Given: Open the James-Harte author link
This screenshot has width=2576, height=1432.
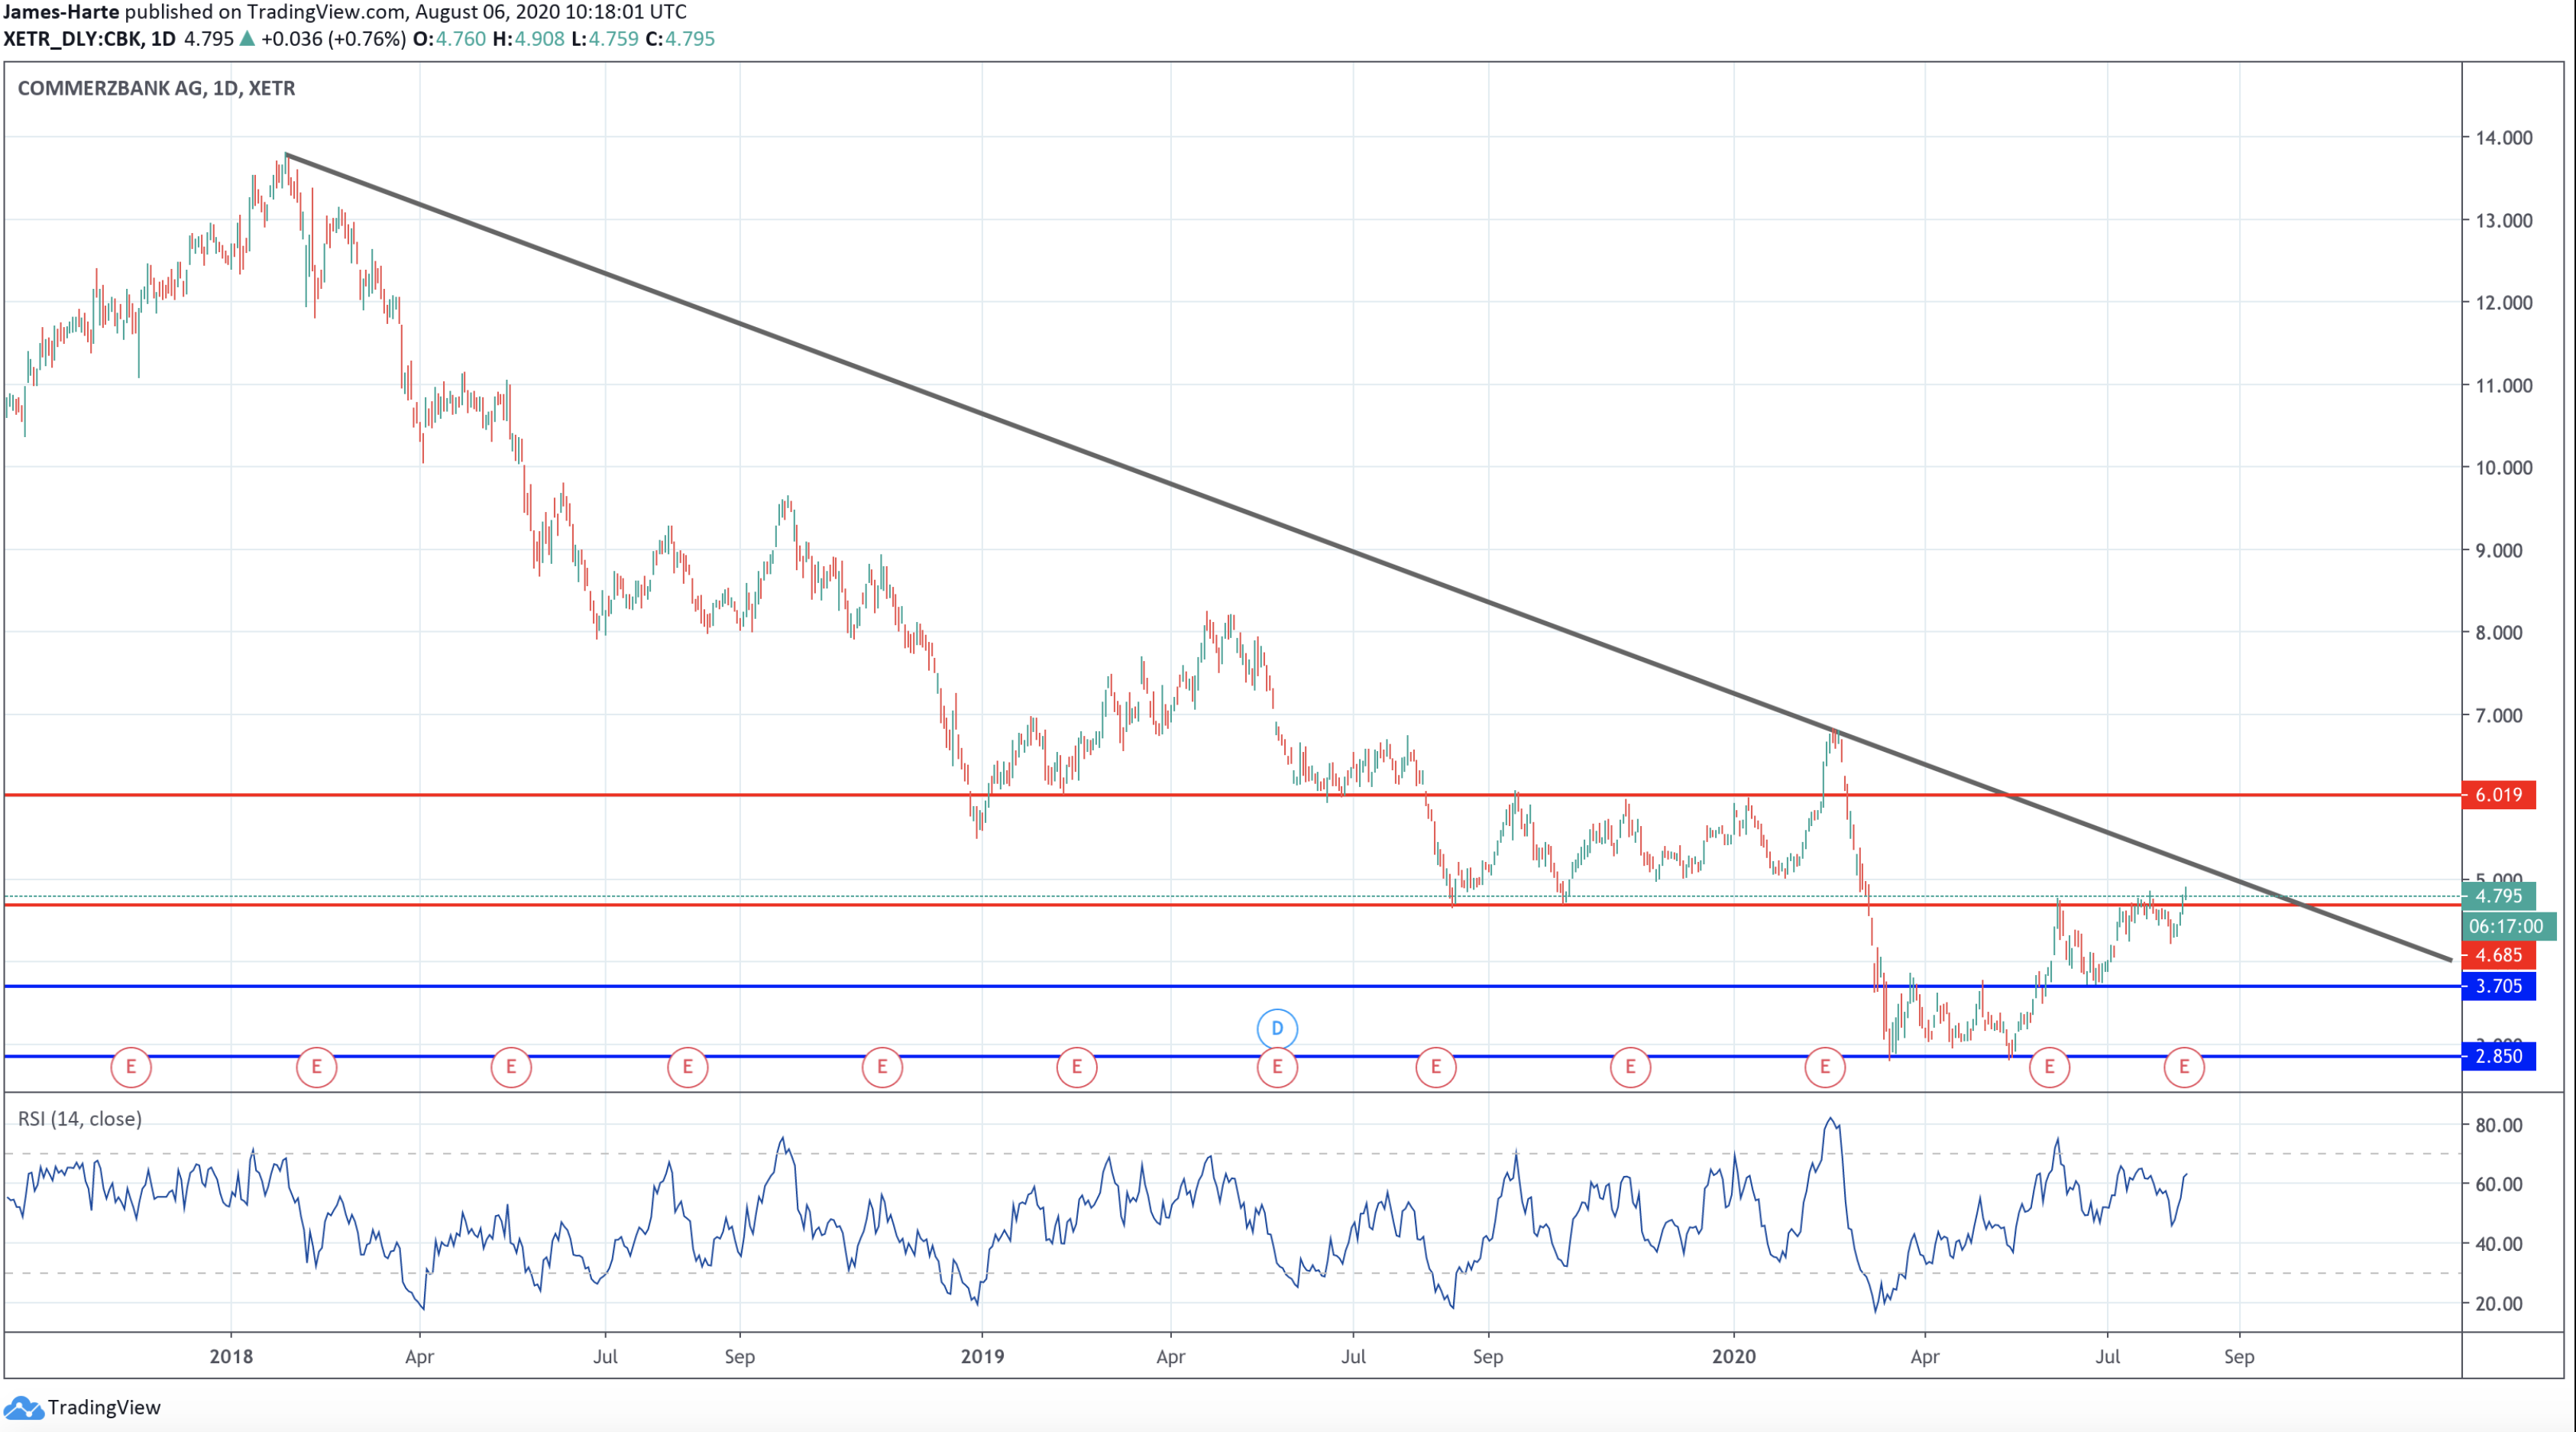Looking at the screenshot, I should coord(60,12).
